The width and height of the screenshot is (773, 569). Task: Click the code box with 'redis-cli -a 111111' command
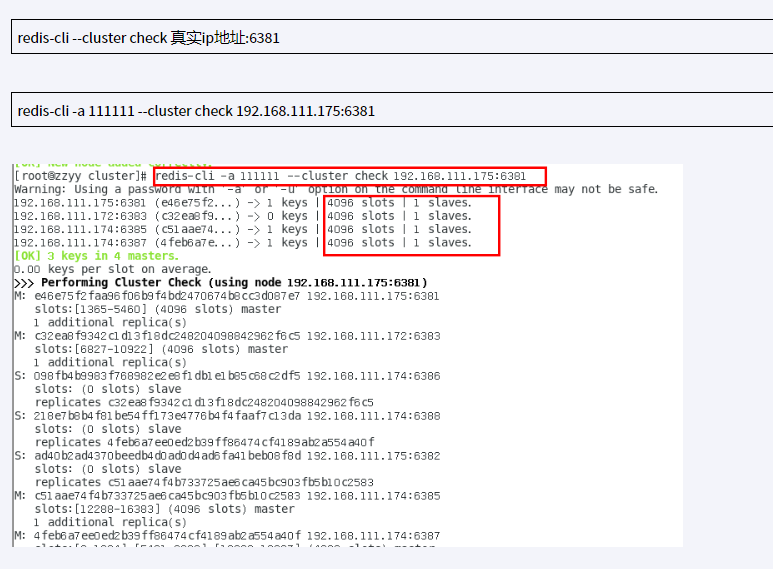click(x=392, y=109)
